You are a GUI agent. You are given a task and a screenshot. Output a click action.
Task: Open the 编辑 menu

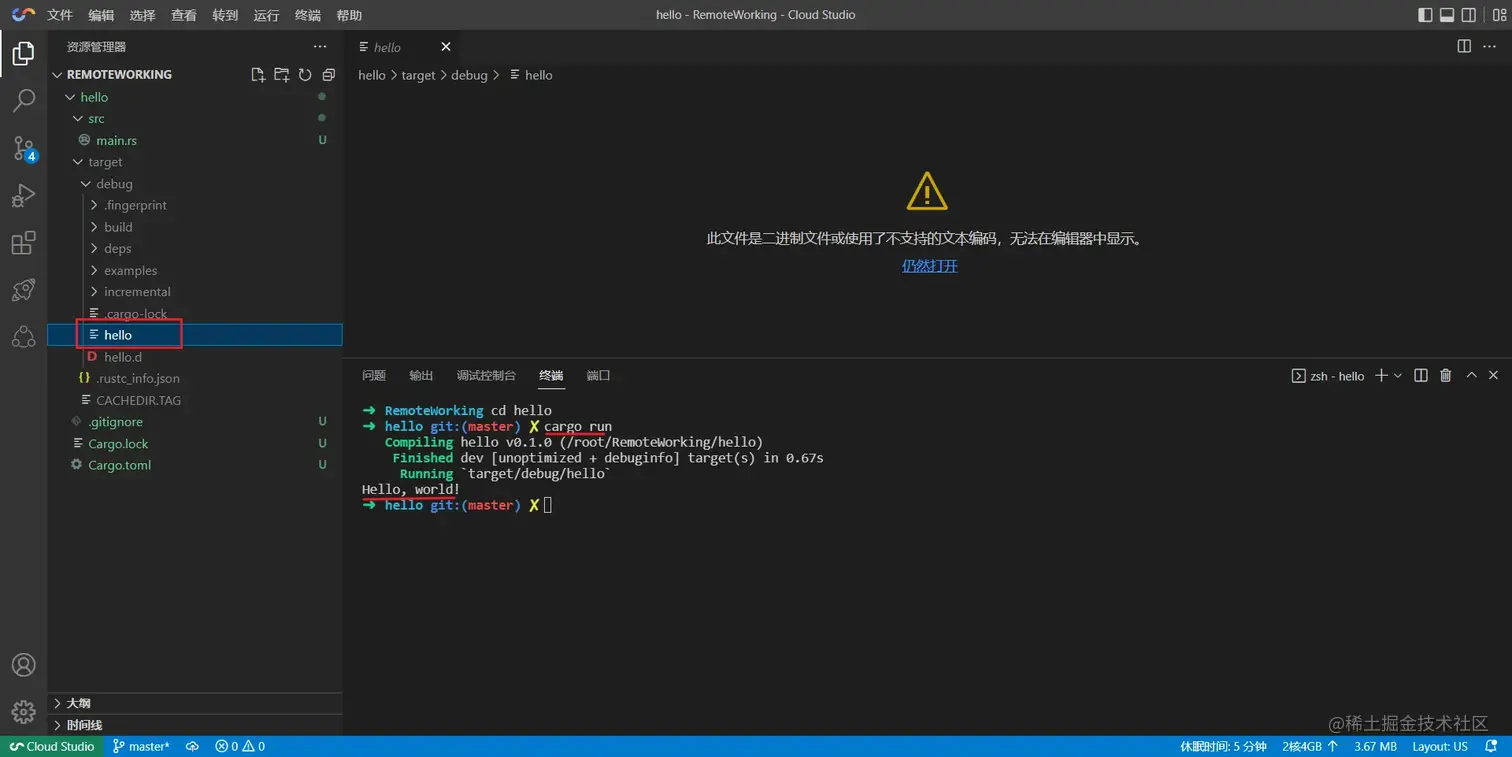(101, 15)
